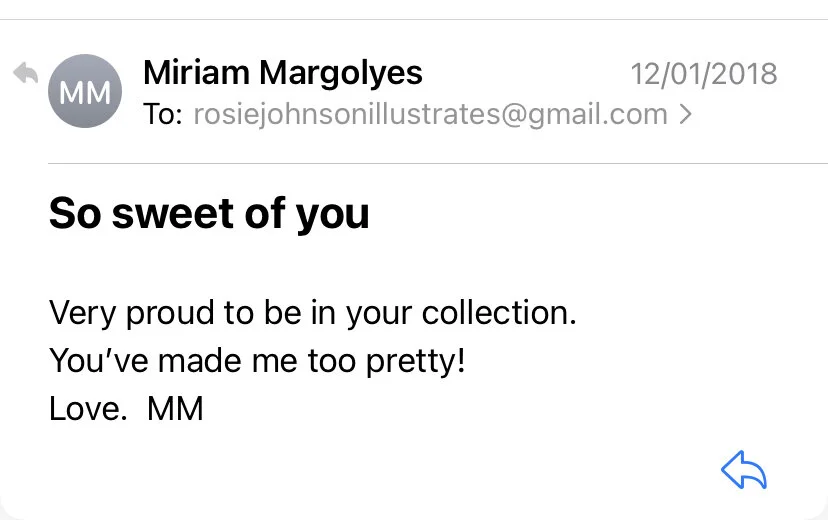Click the line "Very proud to be in your collection."

[x=313, y=313]
